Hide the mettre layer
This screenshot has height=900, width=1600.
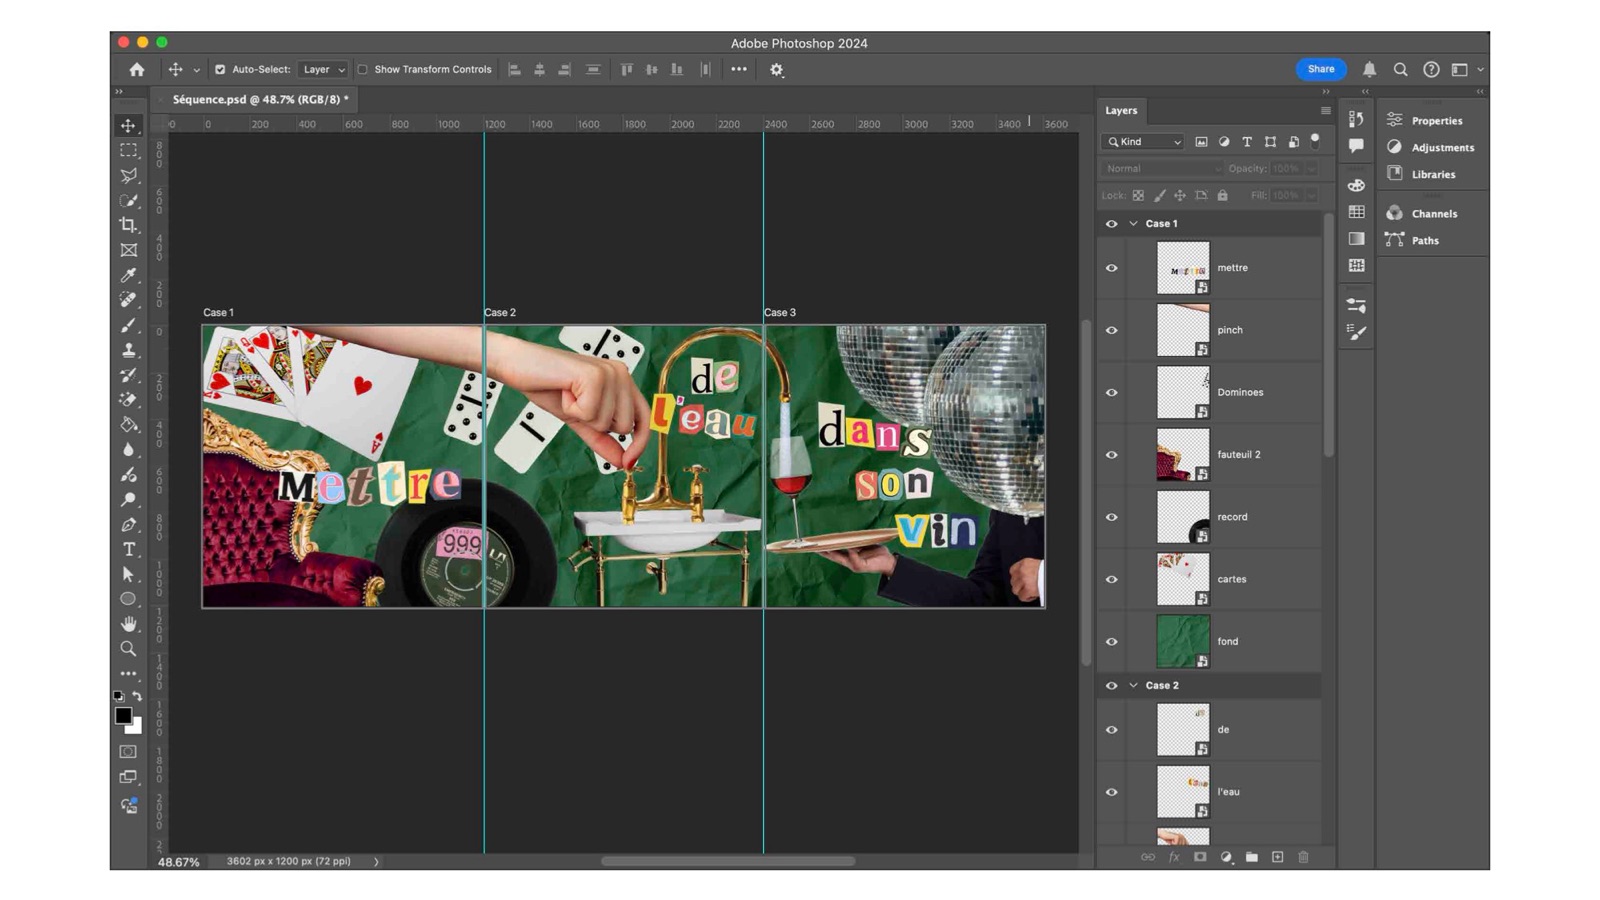tap(1111, 268)
